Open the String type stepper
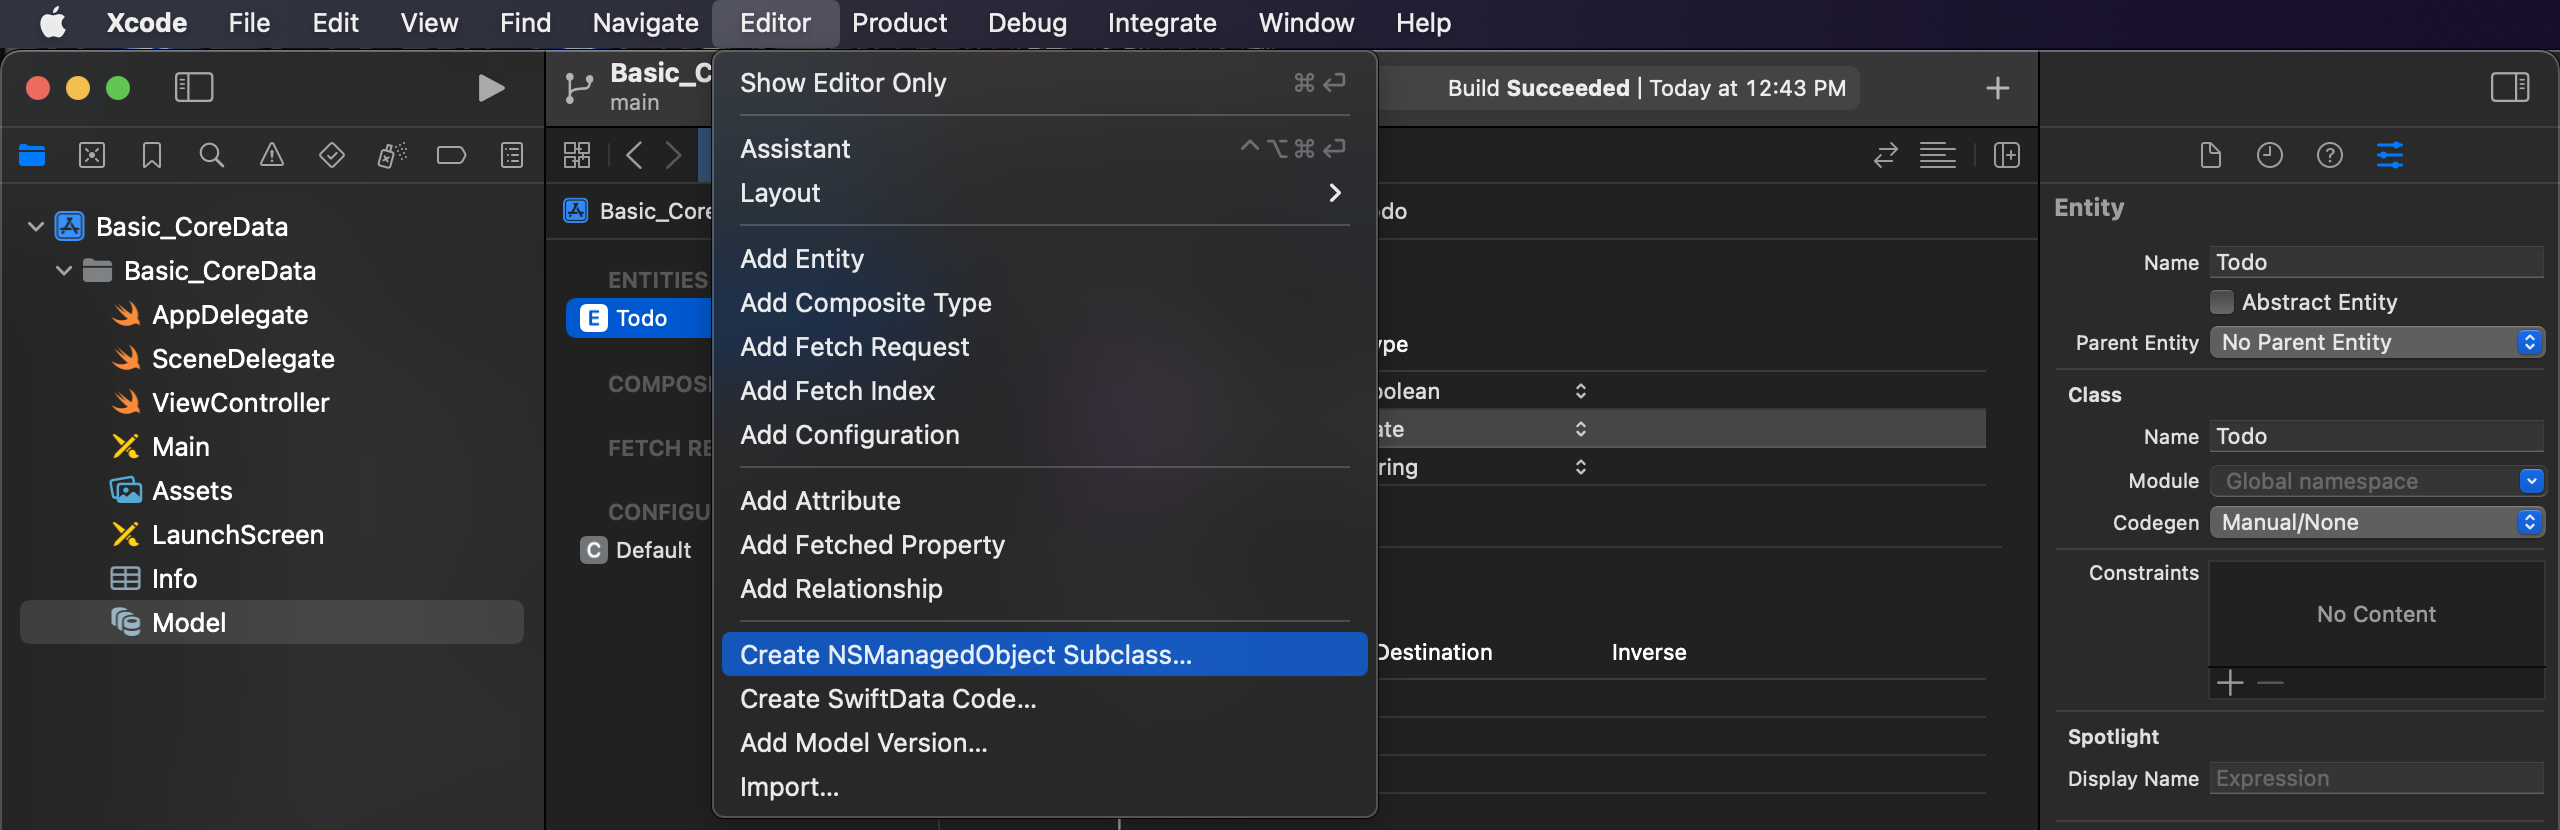This screenshot has height=830, width=2560. (x=1580, y=467)
